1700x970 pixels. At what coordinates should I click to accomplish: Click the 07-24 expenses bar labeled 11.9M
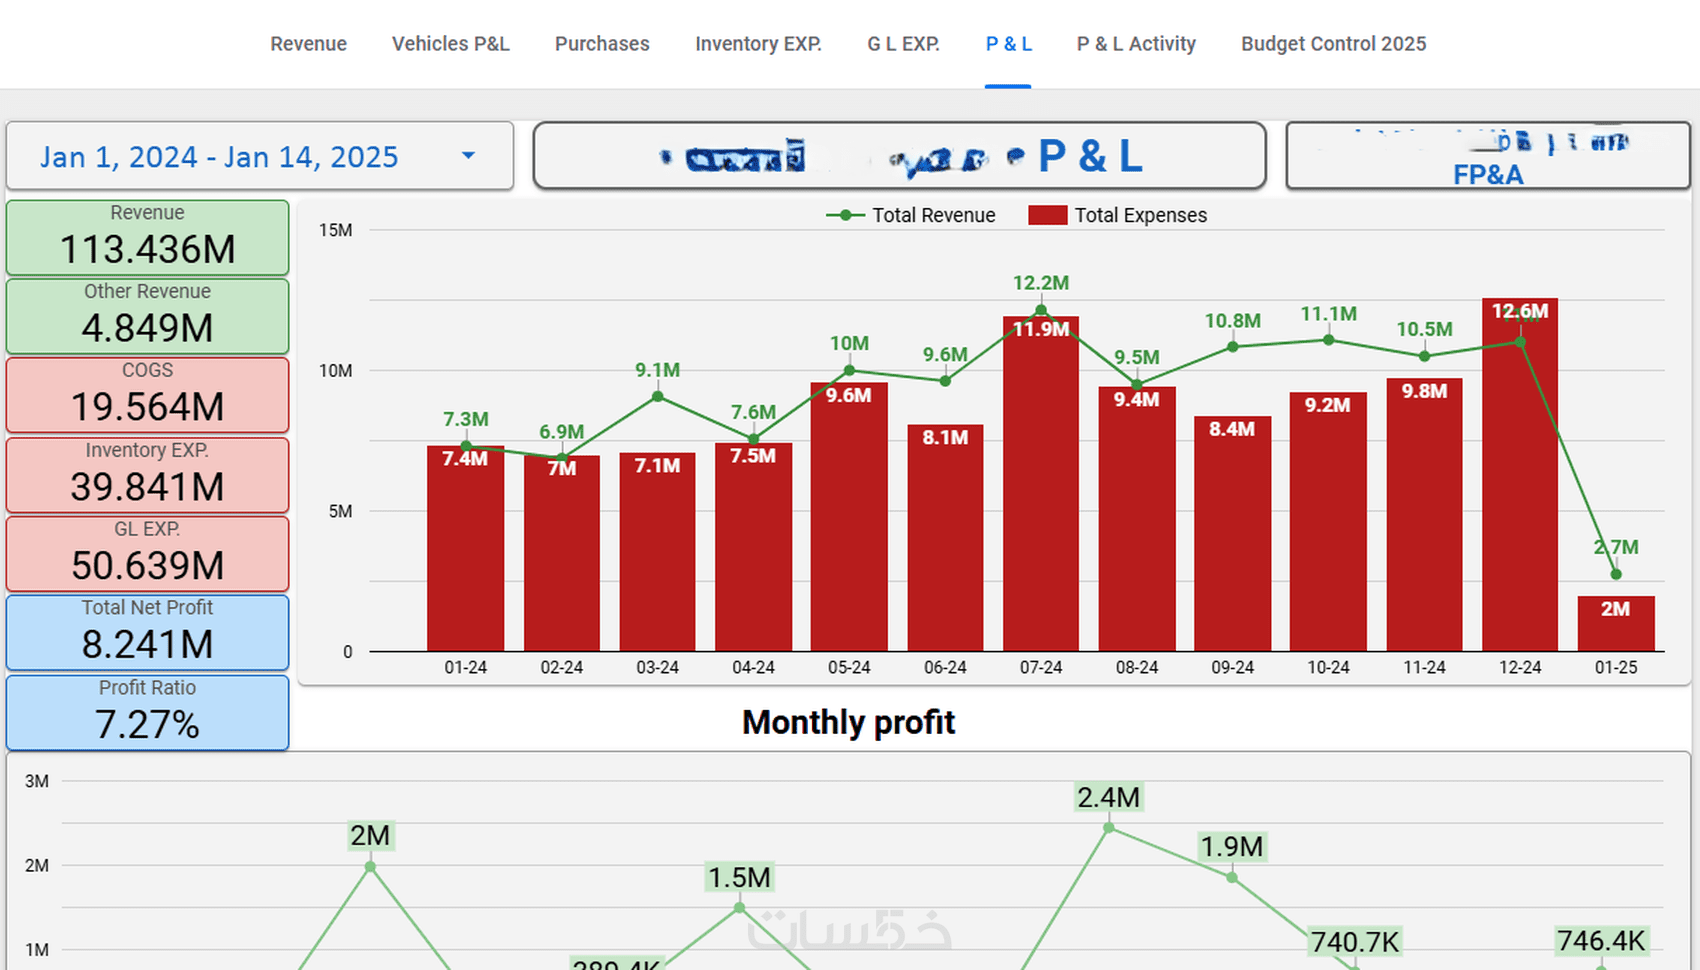pyautogui.click(x=1041, y=485)
